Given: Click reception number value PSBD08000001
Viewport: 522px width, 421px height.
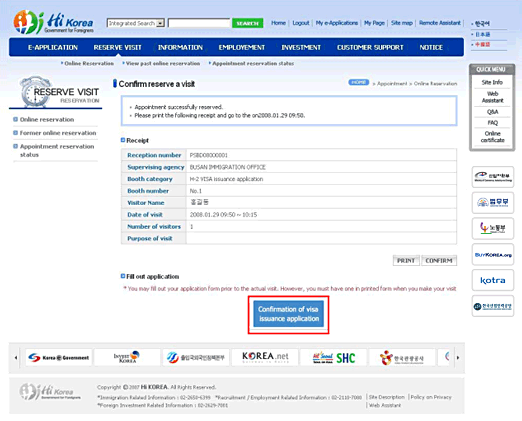Looking at the screenshot, I should (209, 155).
